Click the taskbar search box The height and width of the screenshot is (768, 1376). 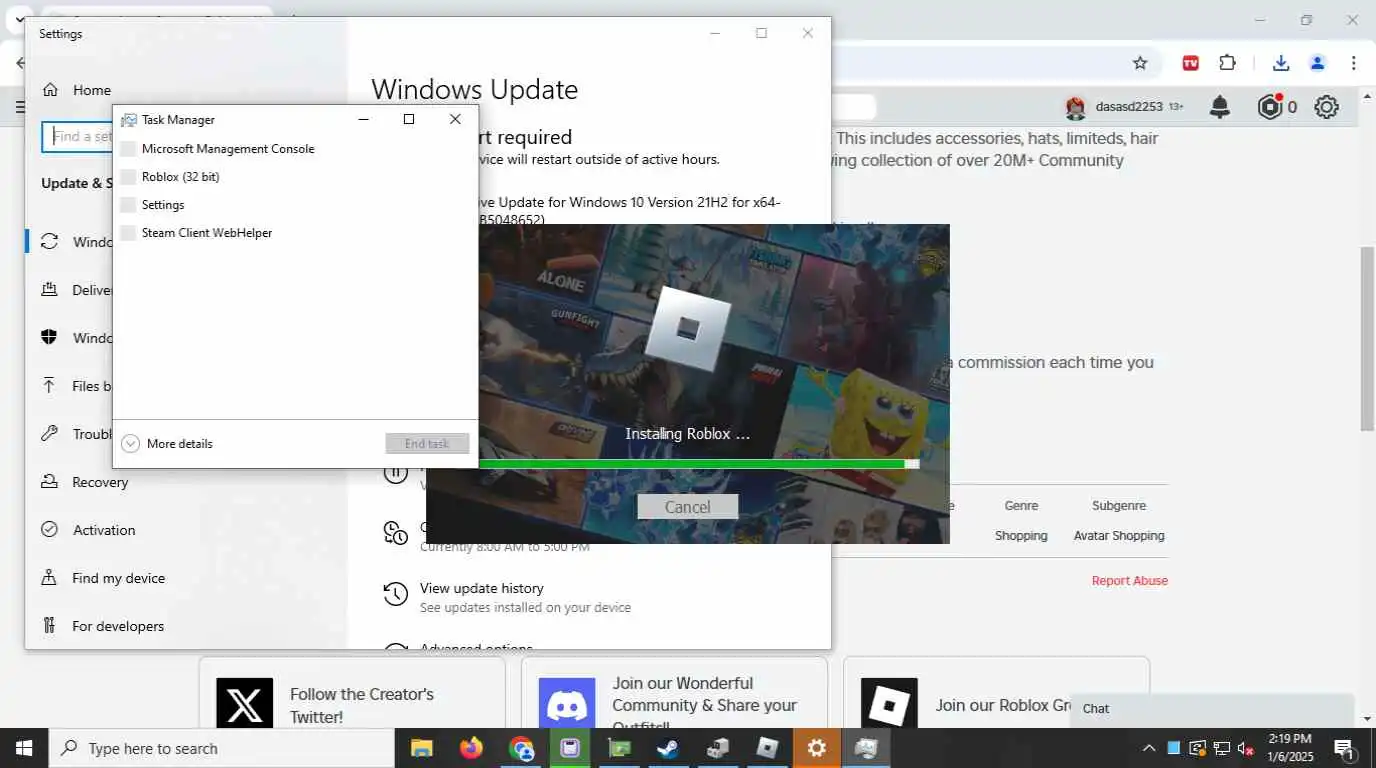(222, 748)
